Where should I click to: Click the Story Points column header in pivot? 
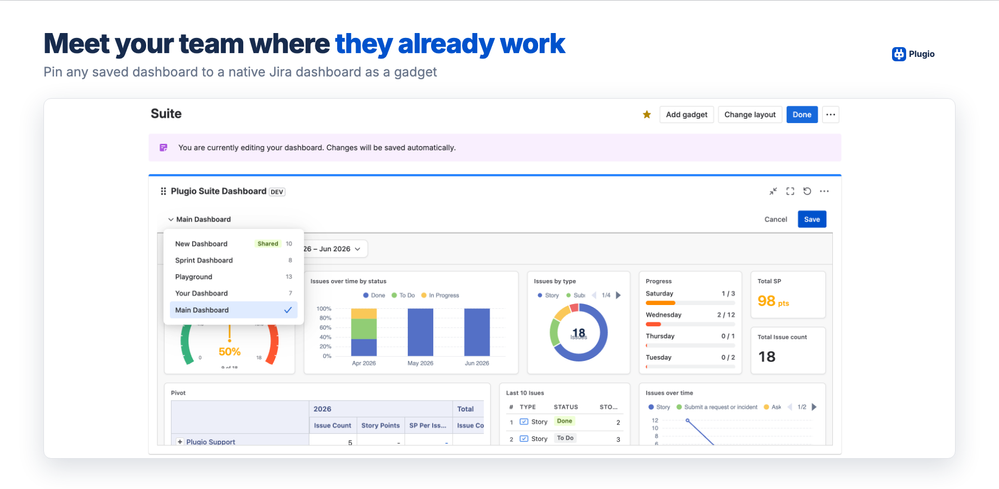[x=380, y=425]
